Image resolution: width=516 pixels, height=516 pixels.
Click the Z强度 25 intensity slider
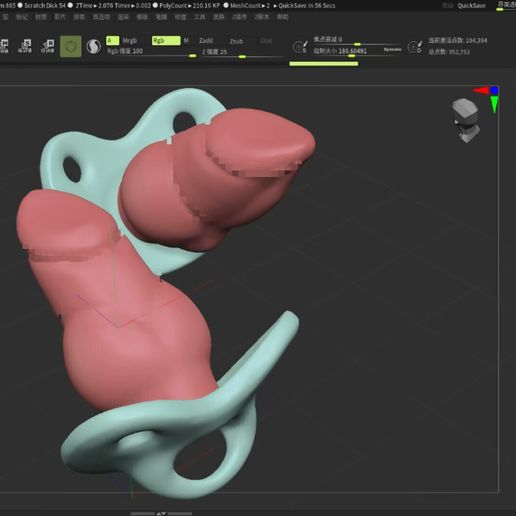[x=243, y=52]
